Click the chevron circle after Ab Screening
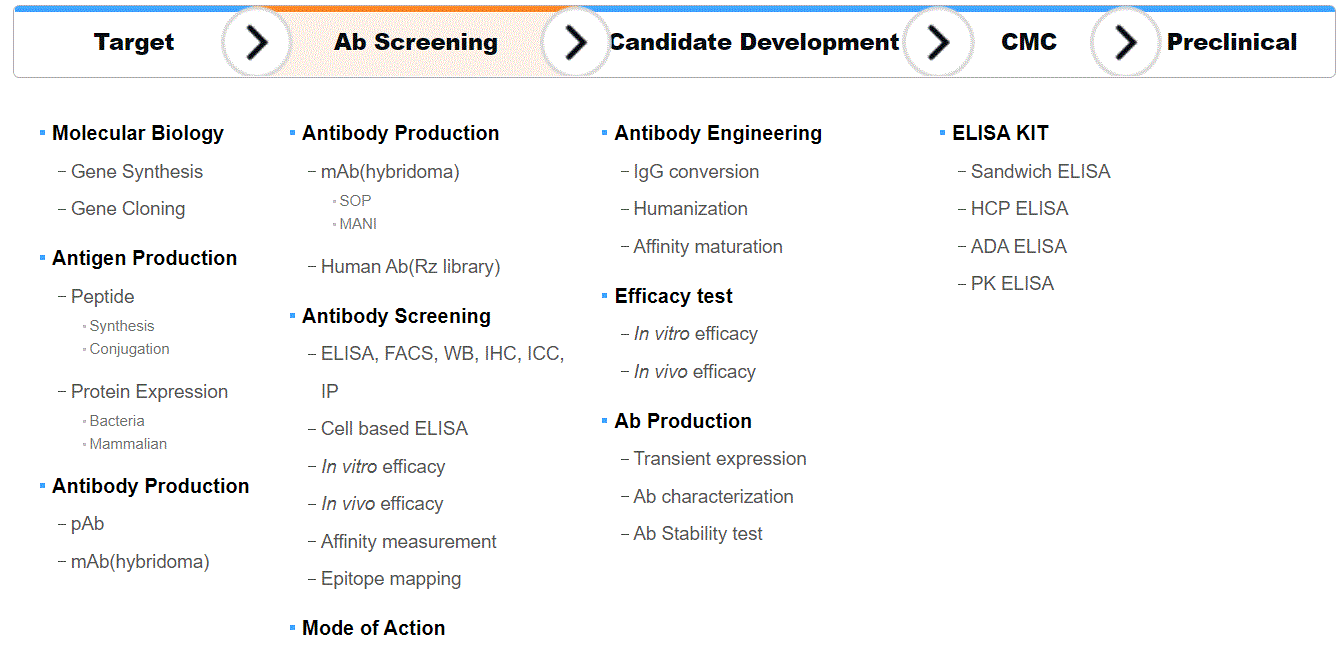Image resolution: width=1344 pixels, height=647 pixels. pos(576,42)
